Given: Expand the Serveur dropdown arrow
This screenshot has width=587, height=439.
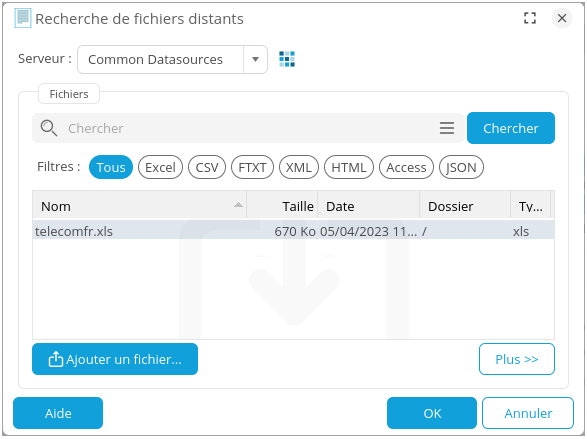Looking at the screenshot, I should 255,59.
